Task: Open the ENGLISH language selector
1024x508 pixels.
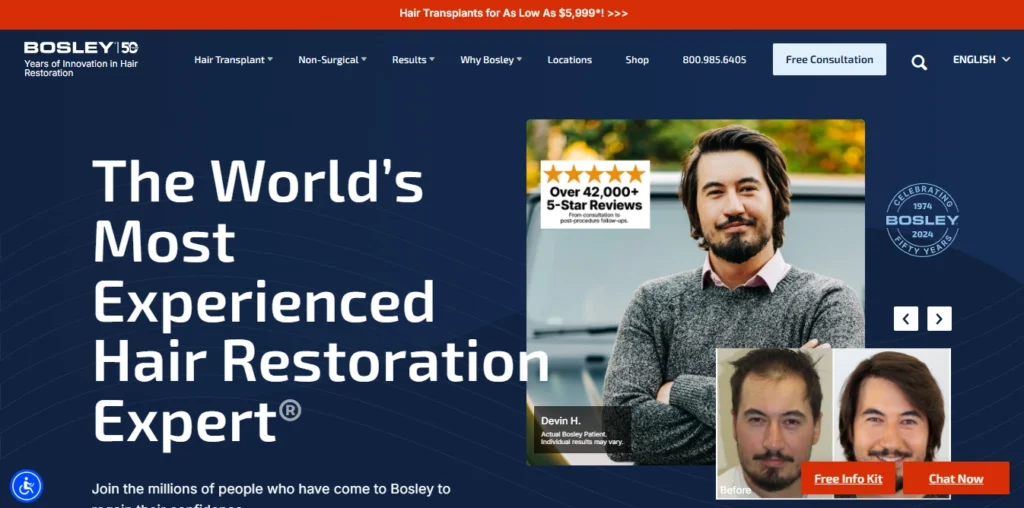Action: (x=981, y=59)
